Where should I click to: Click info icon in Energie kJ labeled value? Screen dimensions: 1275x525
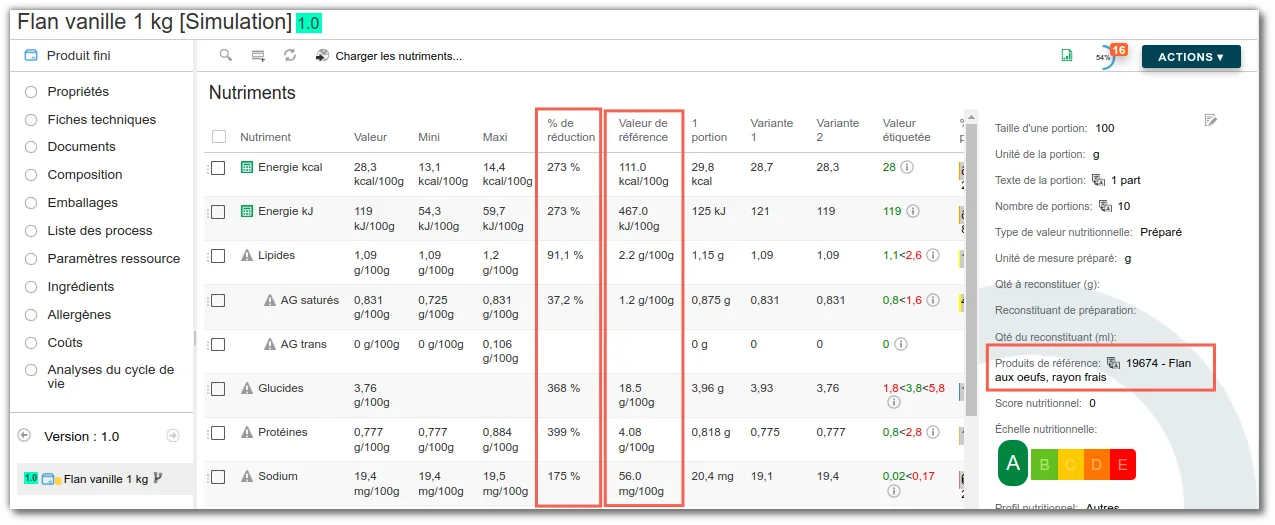point(913,211)
